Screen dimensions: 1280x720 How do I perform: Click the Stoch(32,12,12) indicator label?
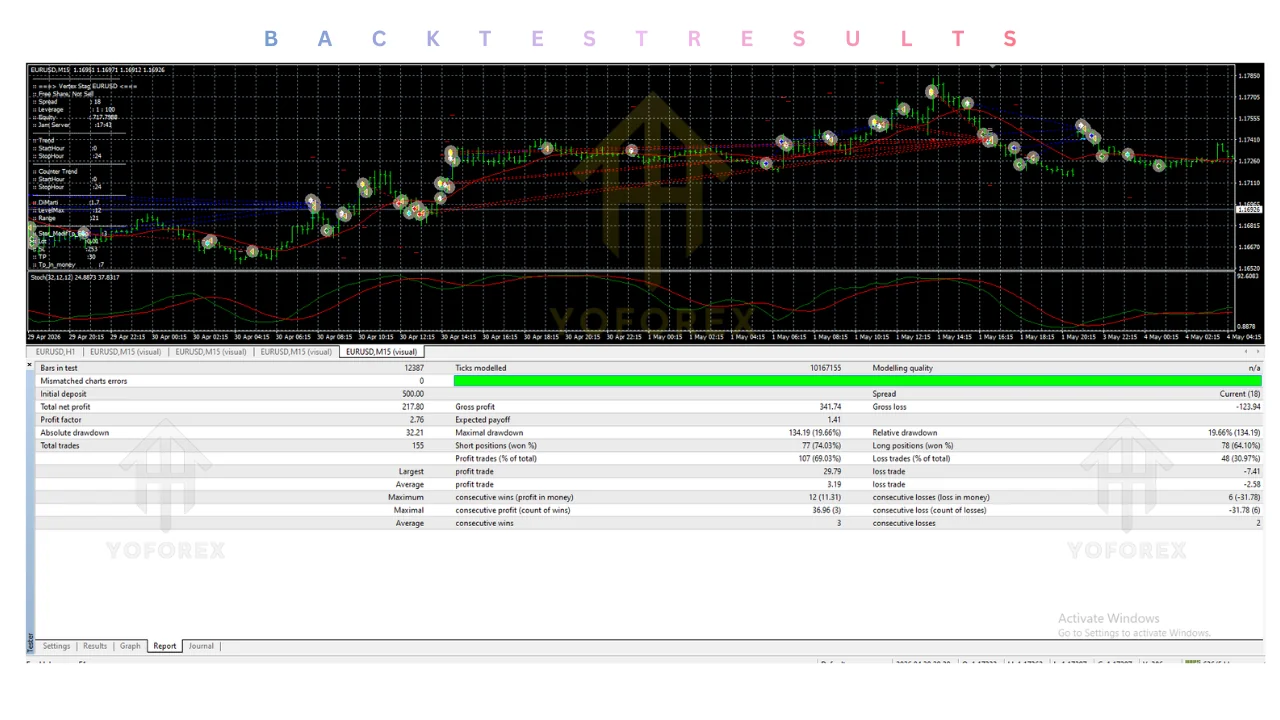click(75, 277)
